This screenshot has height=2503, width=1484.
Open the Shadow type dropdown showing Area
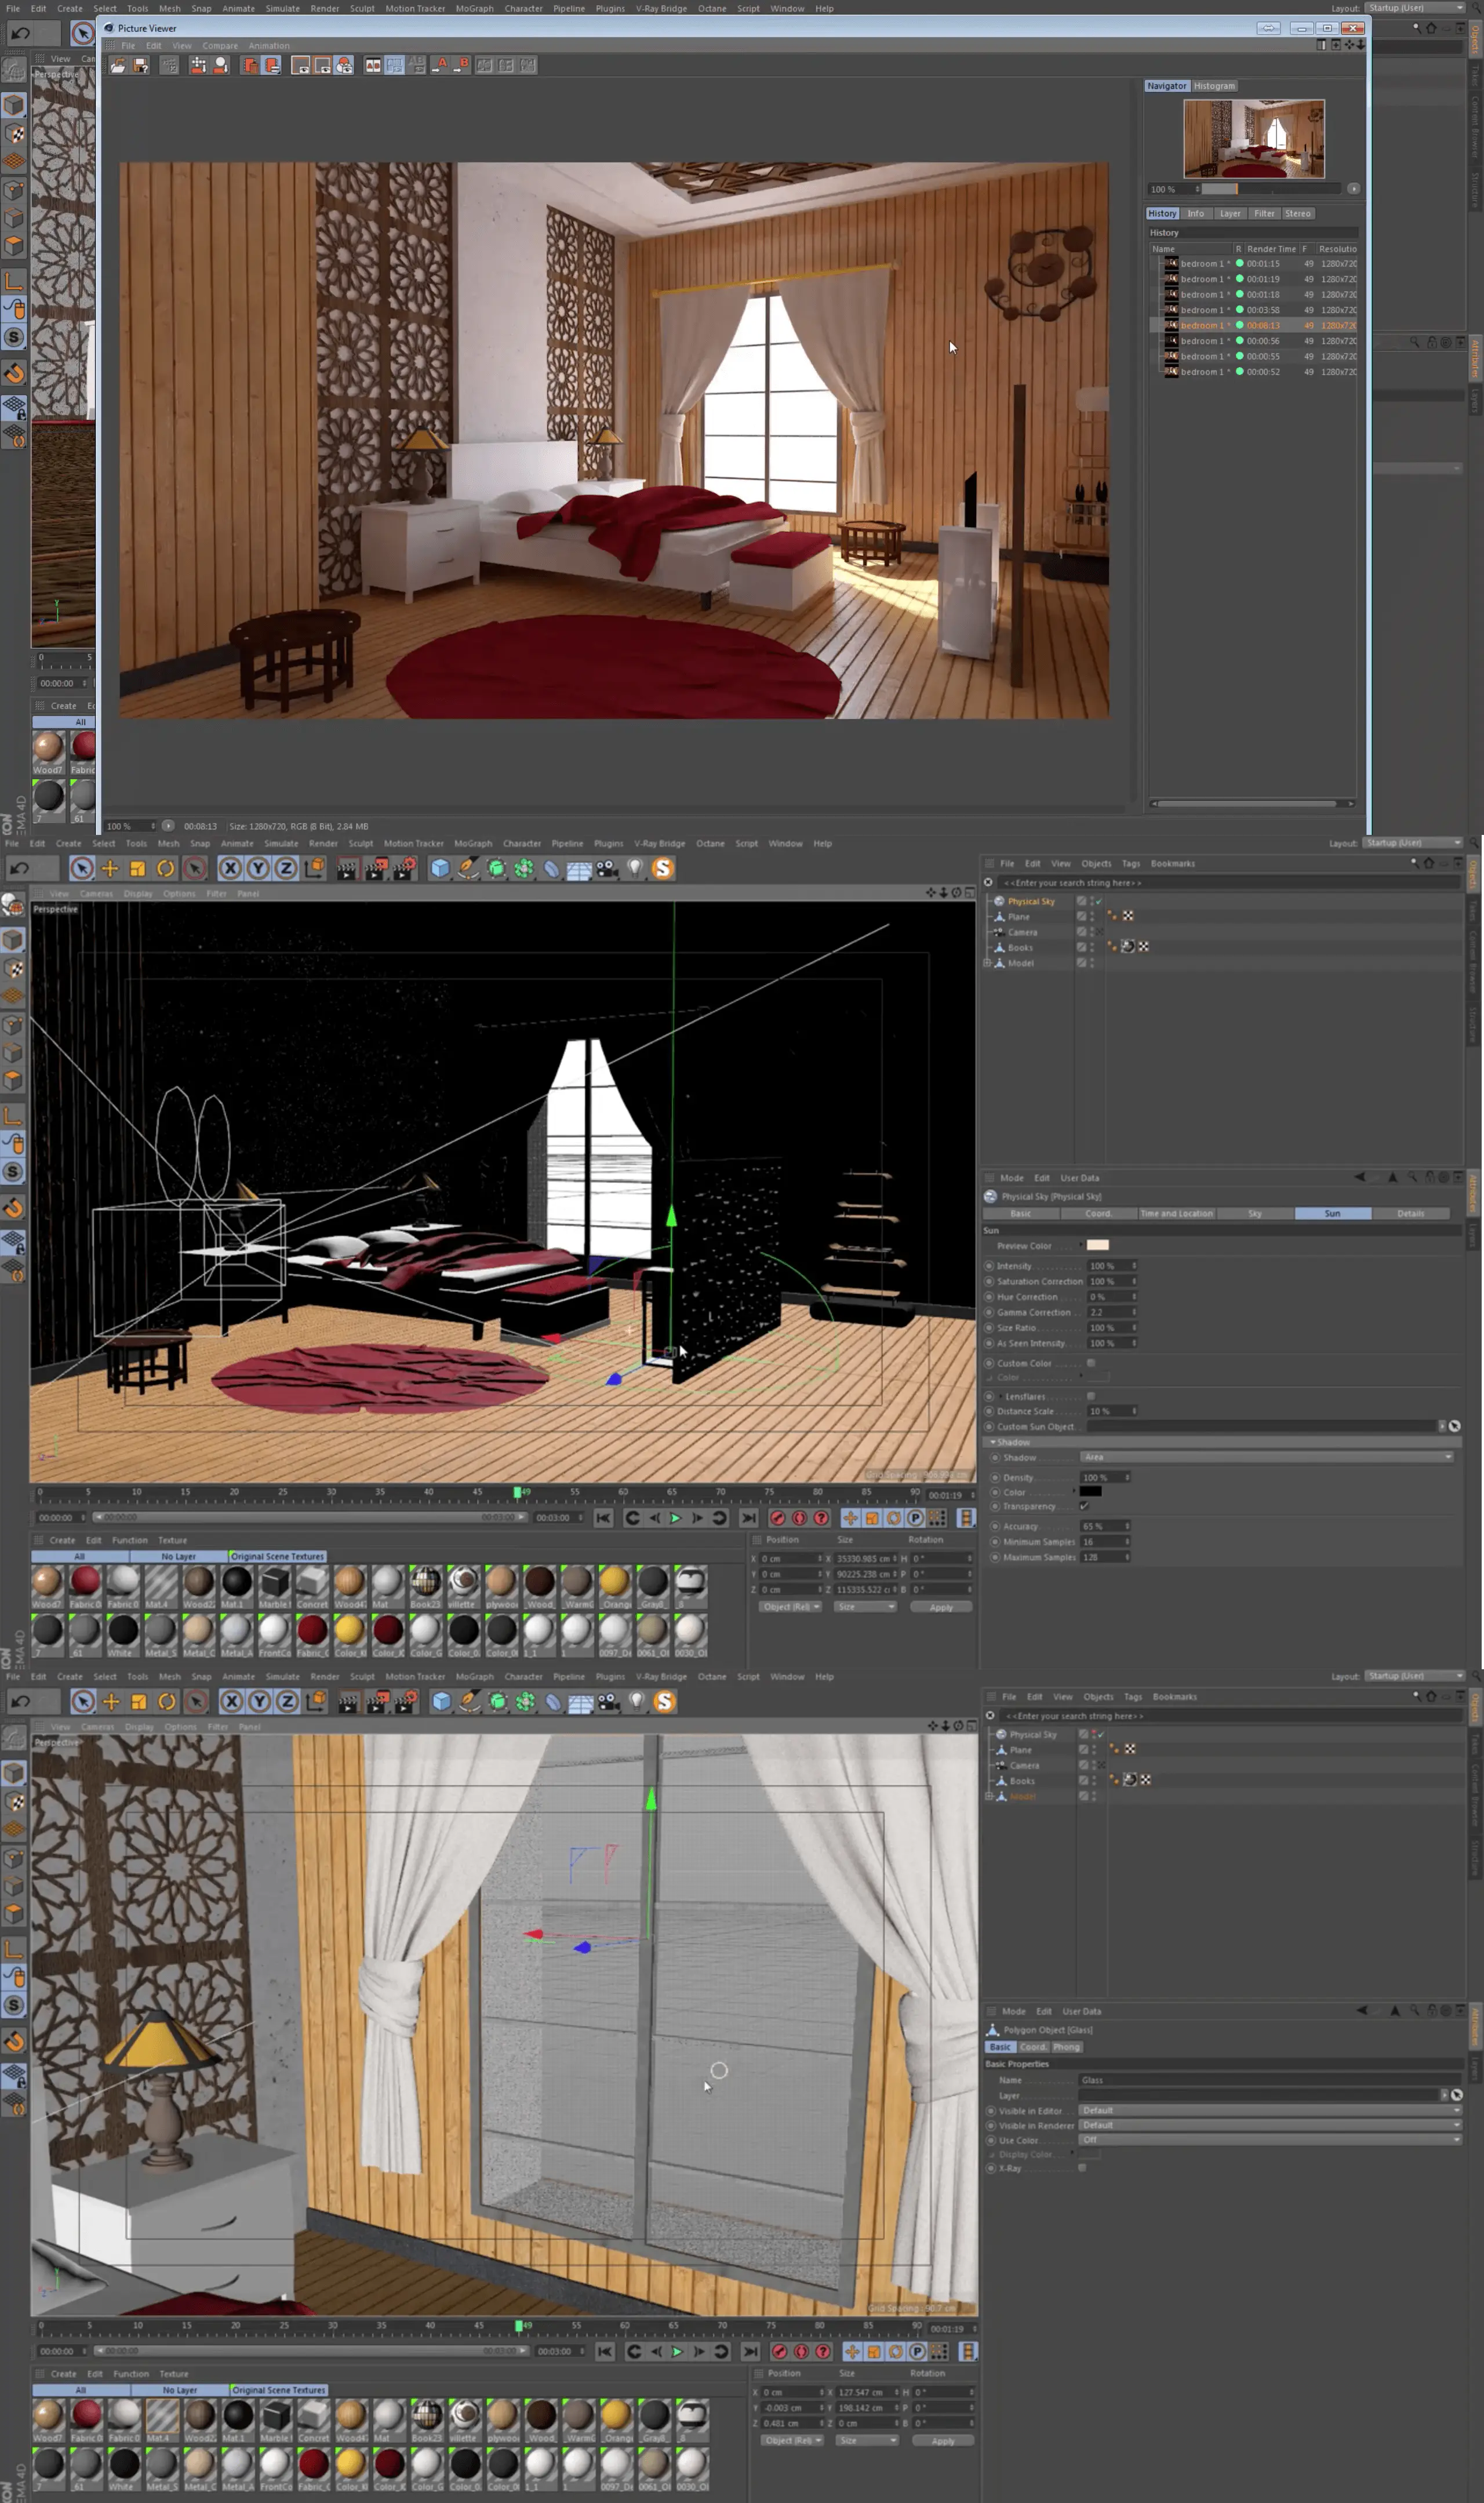(1267, 1457)
